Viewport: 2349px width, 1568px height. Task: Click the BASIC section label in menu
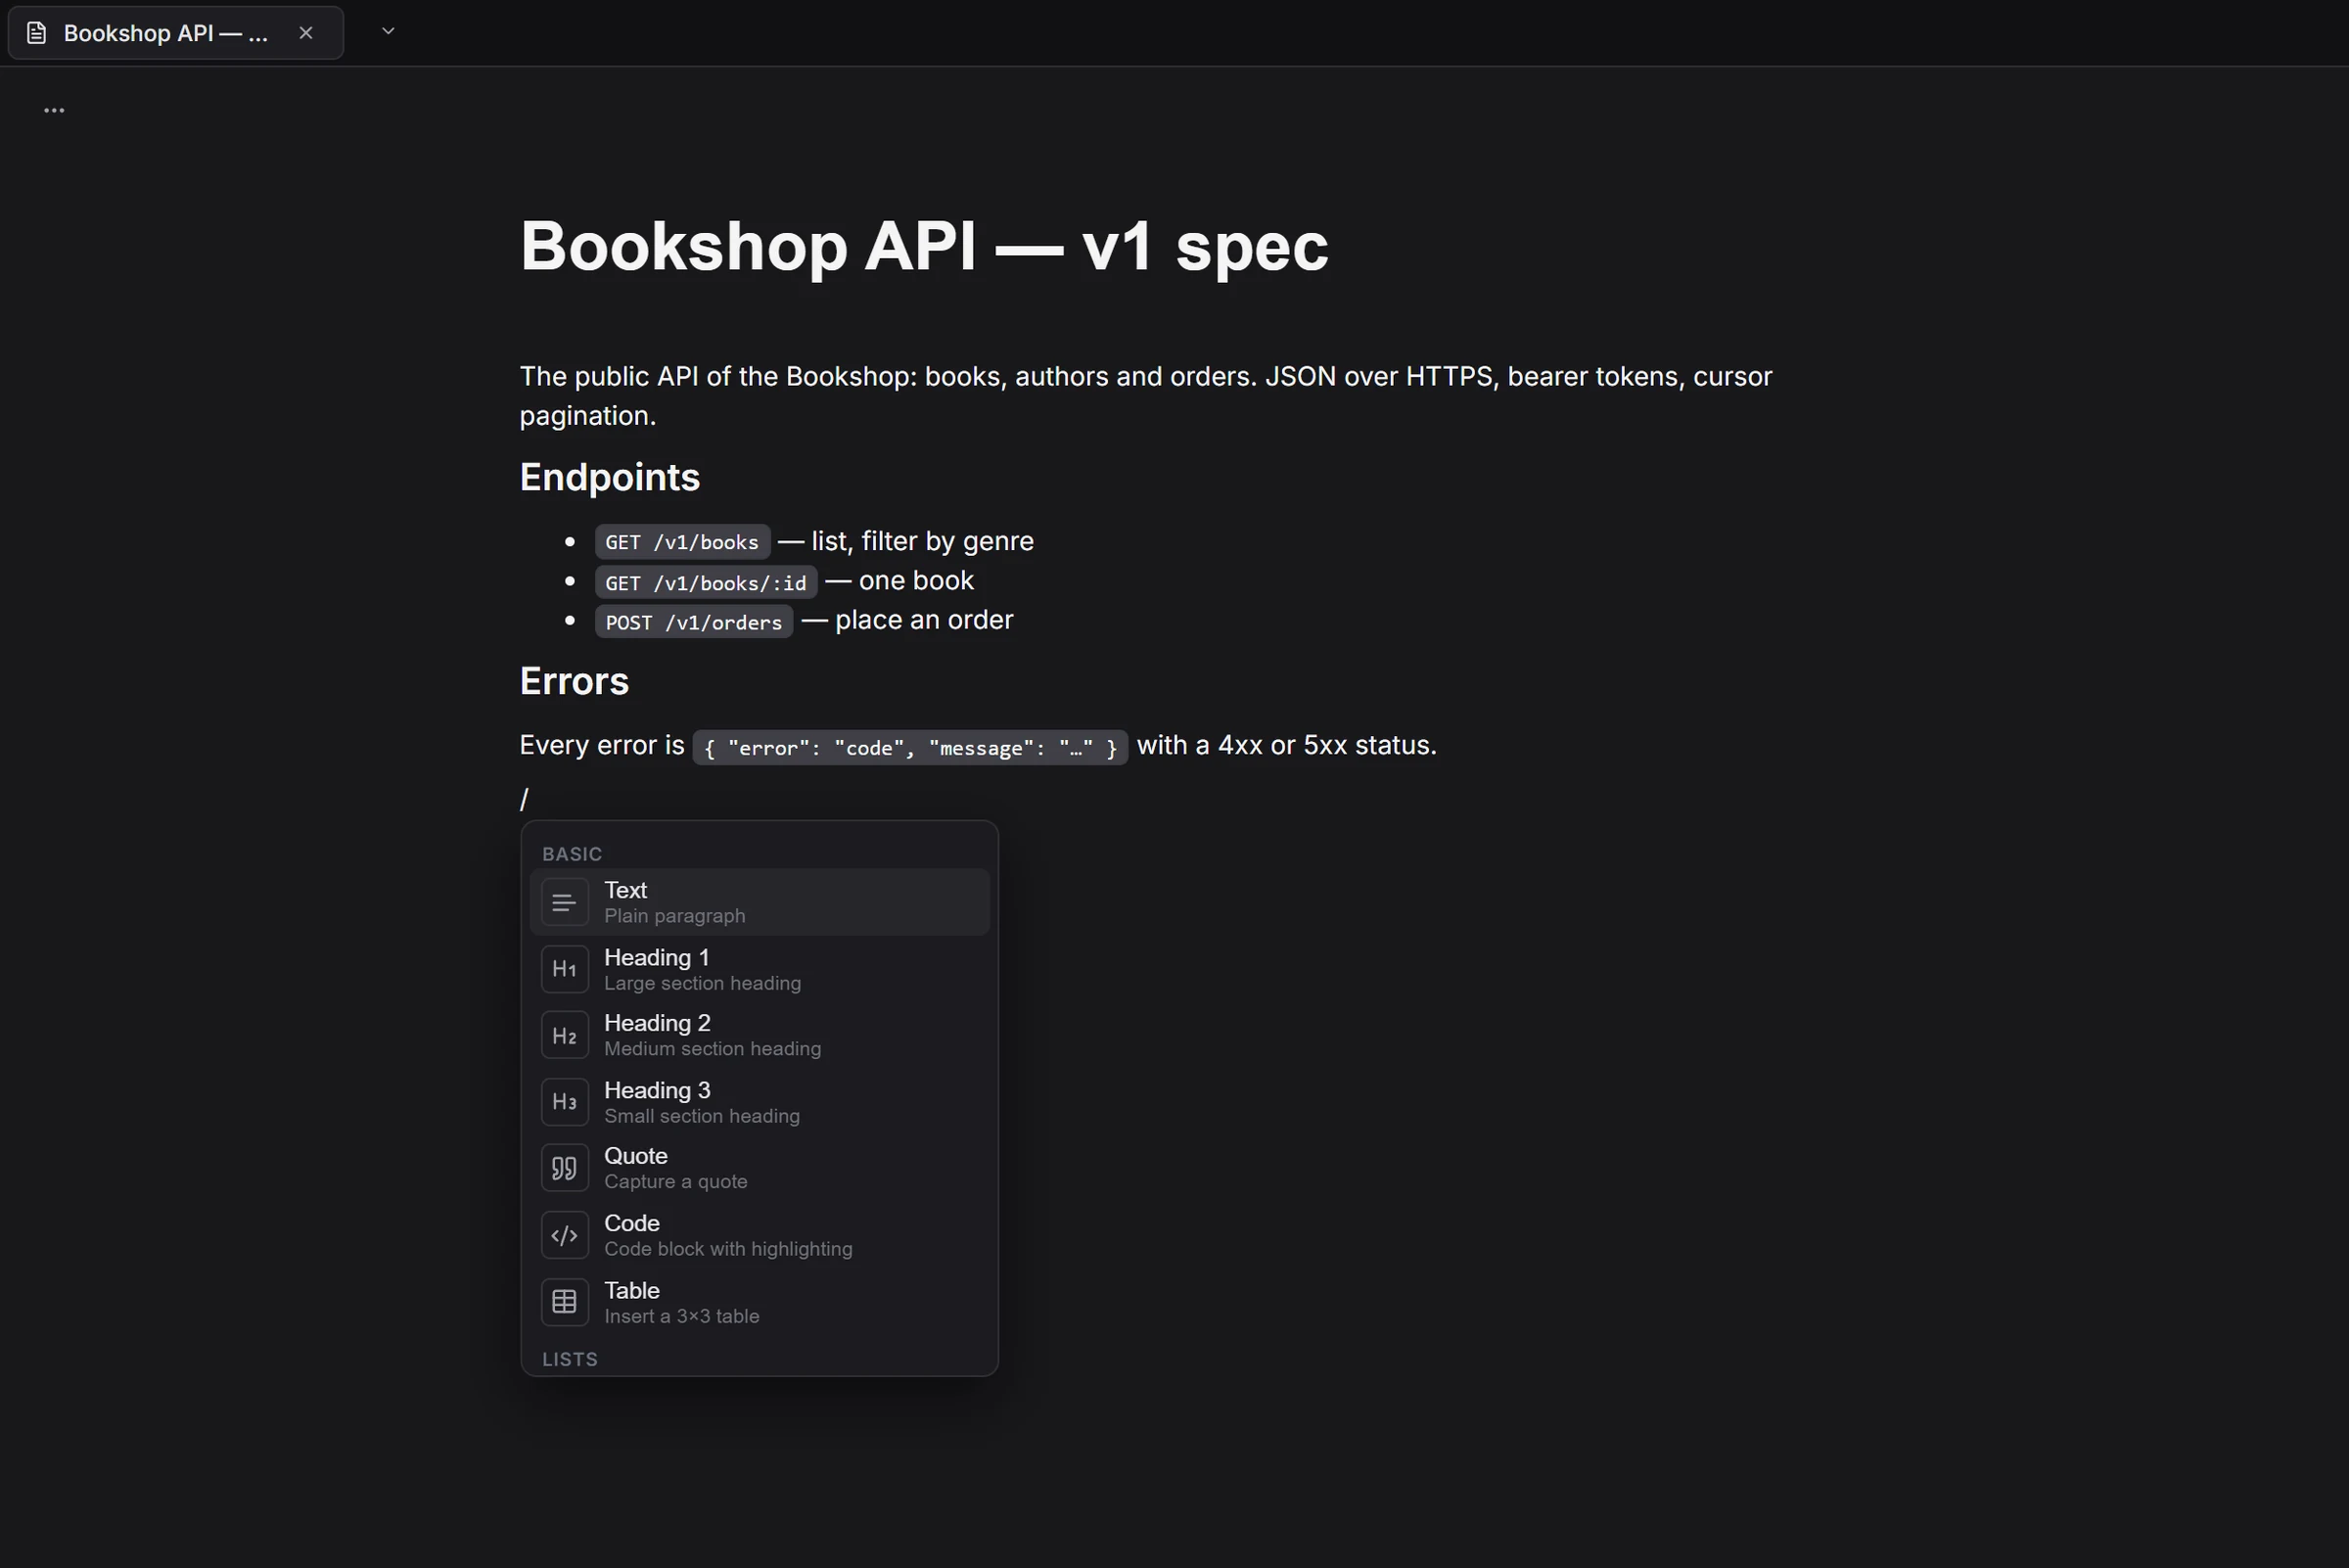pos(572,854)
